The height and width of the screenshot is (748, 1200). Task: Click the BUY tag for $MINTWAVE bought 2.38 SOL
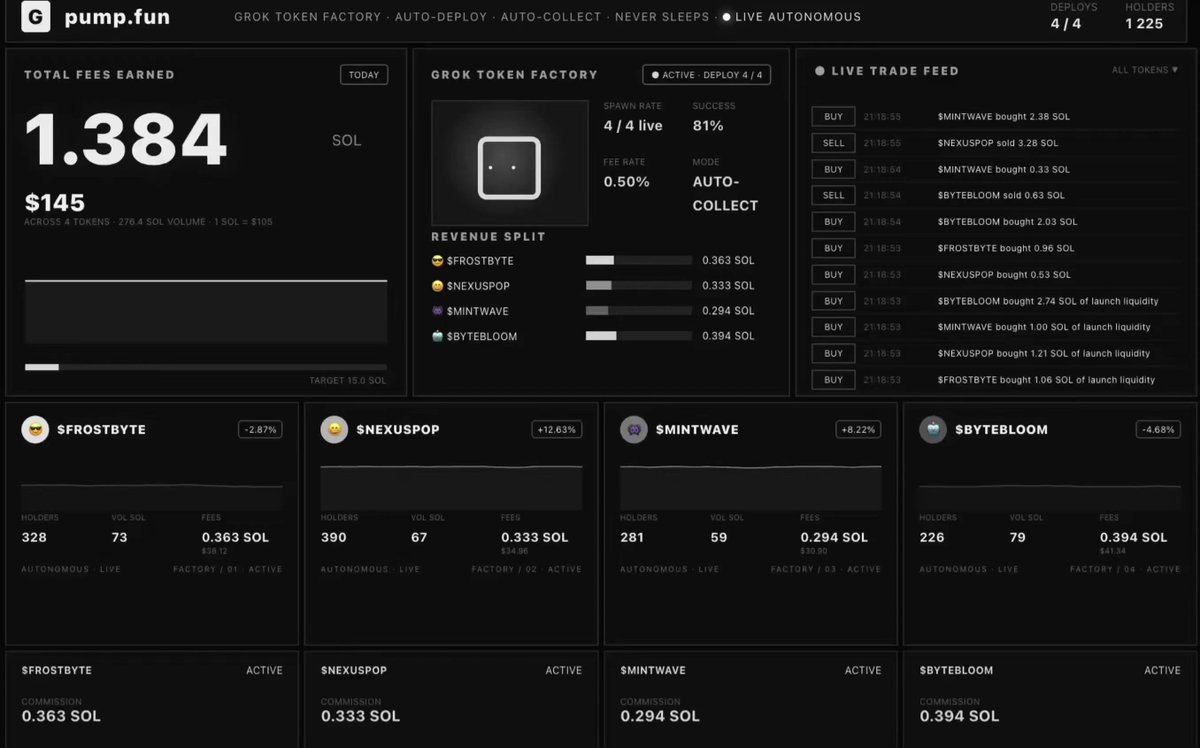[833, 117]
